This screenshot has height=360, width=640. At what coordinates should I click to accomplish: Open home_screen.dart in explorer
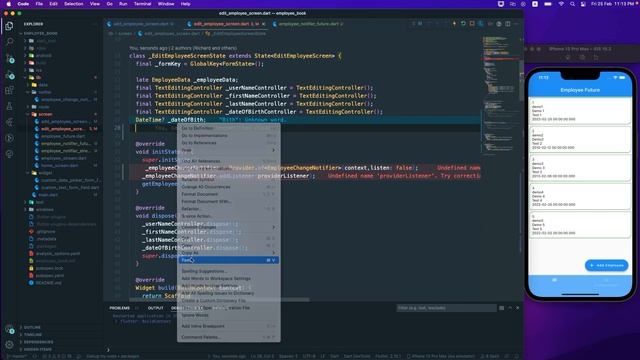pyautogui.click(x=60, y=166)
